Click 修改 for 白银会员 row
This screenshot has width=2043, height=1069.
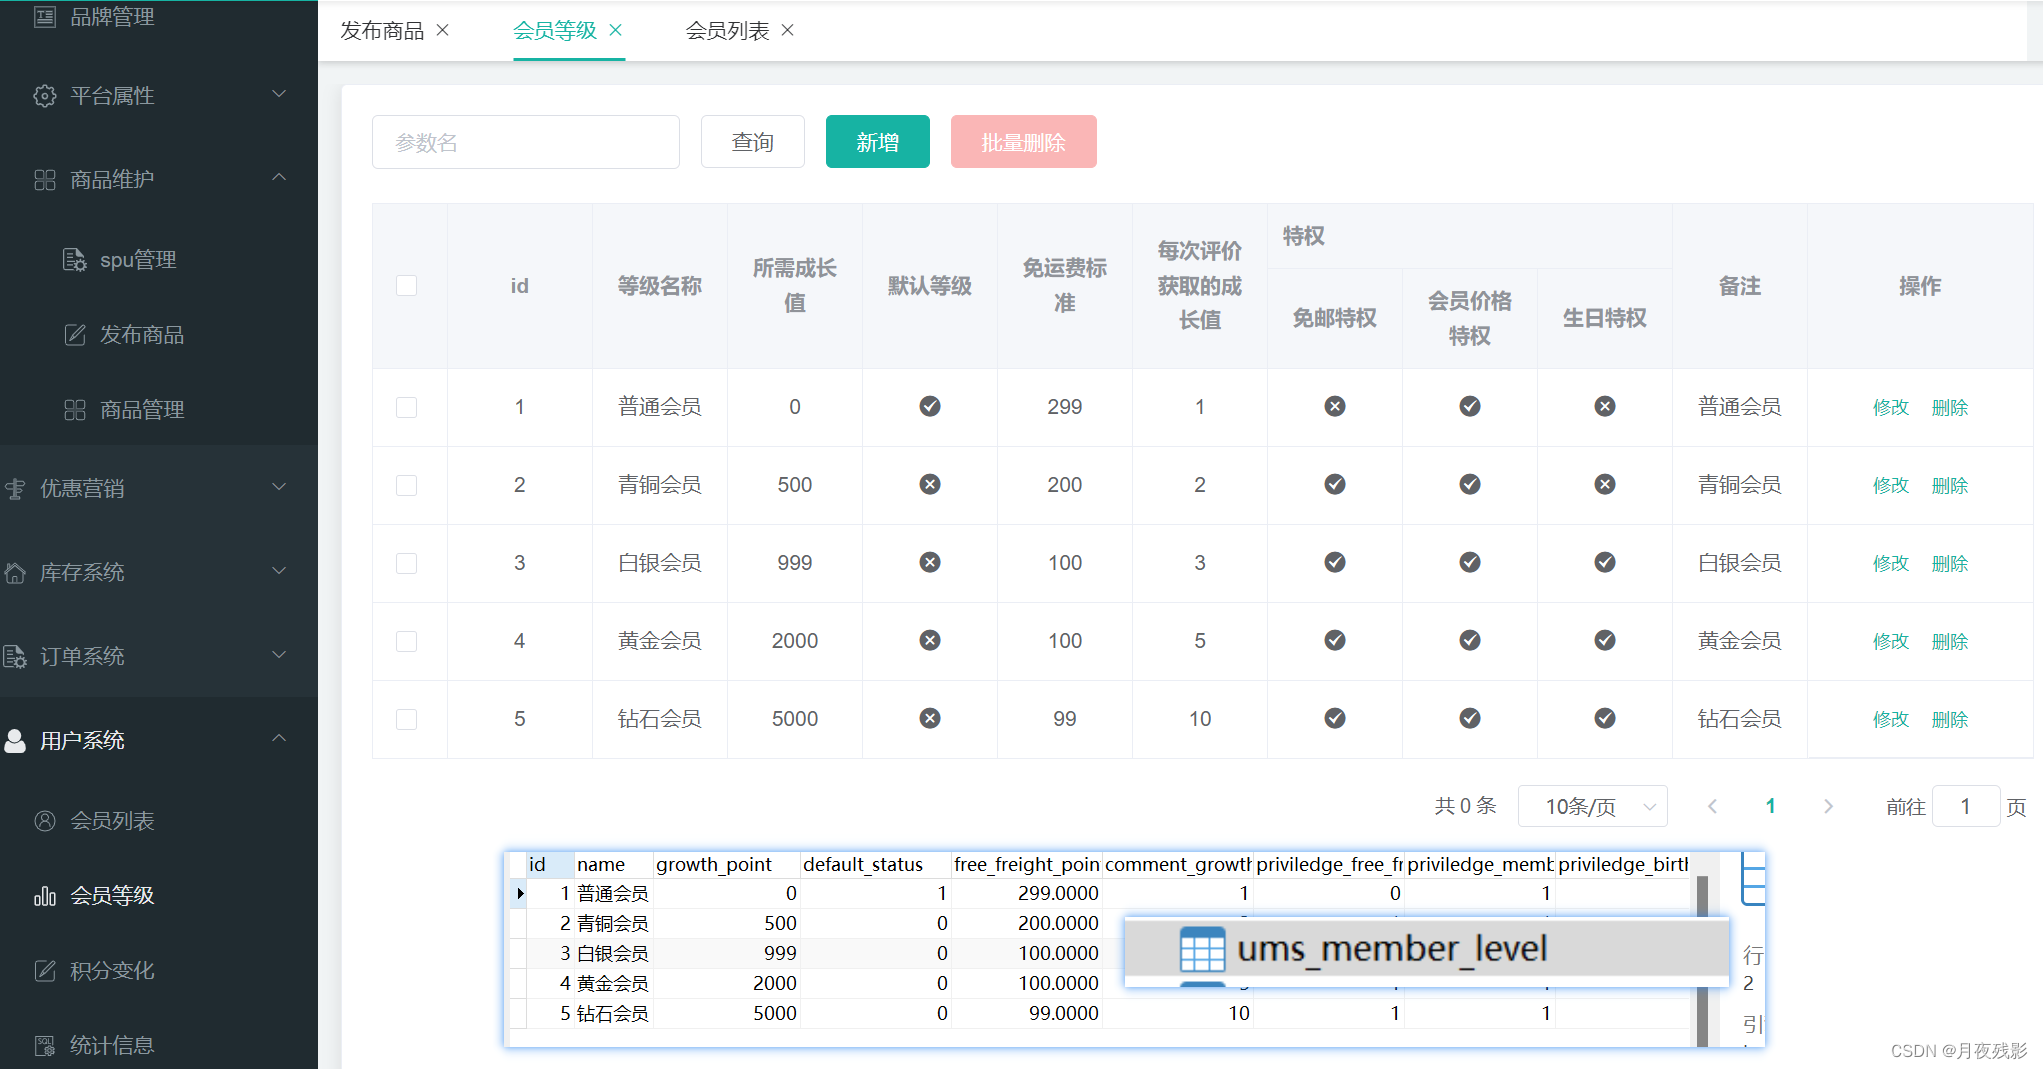(1890, 563)
